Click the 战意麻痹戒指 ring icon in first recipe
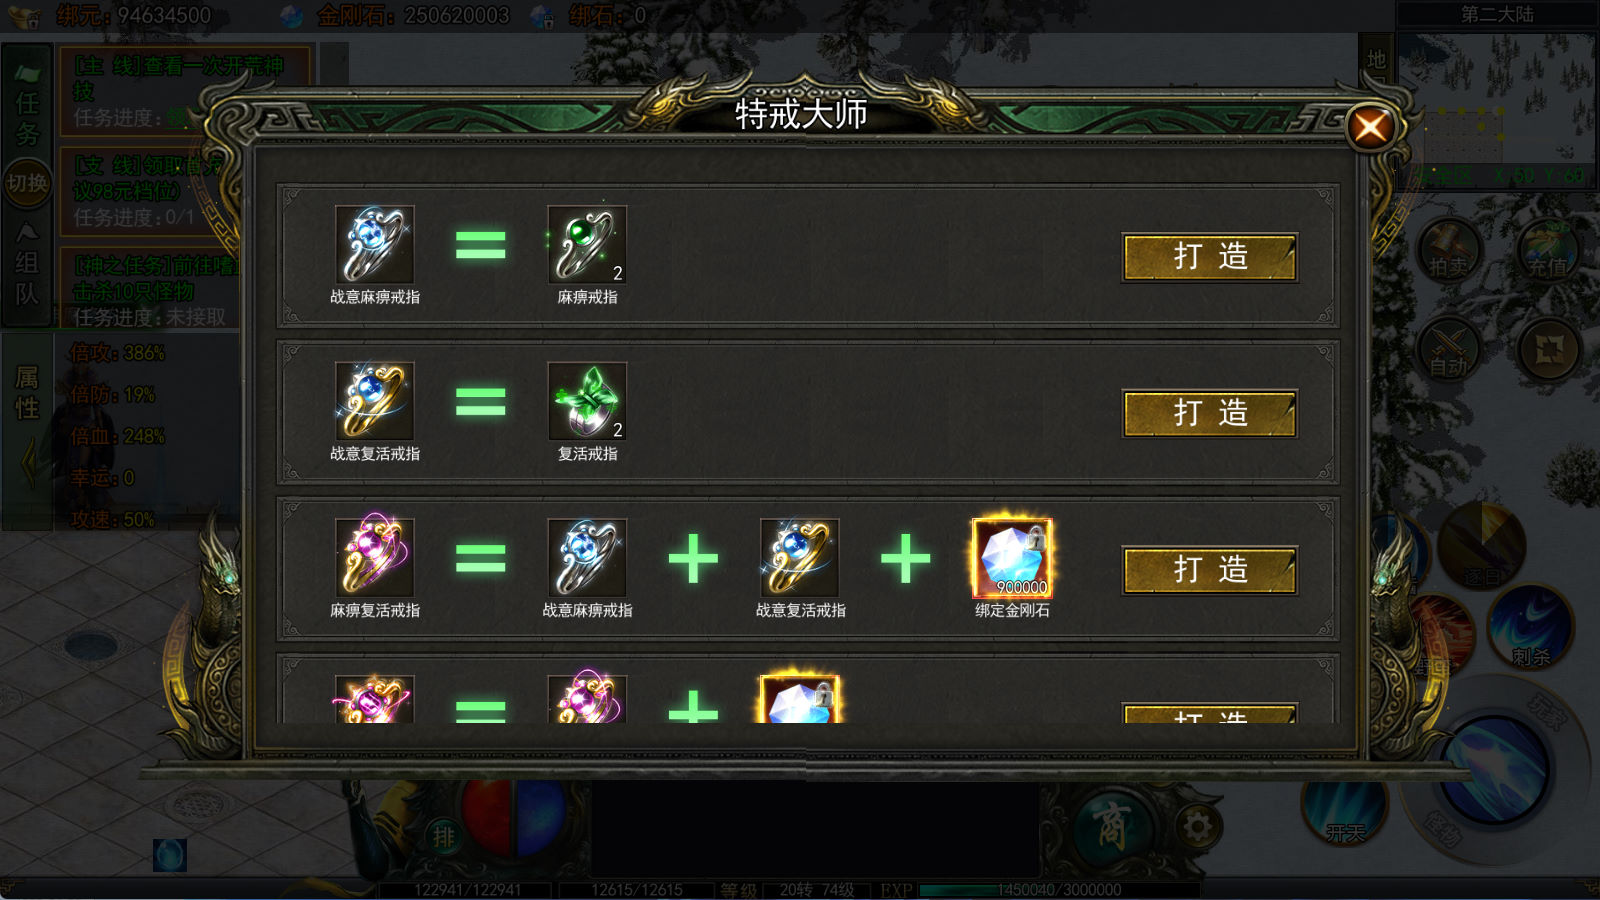Viewport: 1600px width, 900px height. point(374,244)
